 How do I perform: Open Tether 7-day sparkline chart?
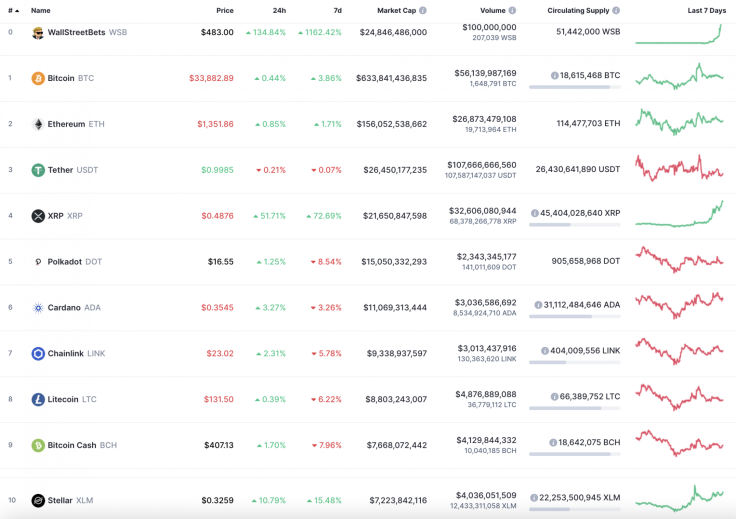(679, 168)
